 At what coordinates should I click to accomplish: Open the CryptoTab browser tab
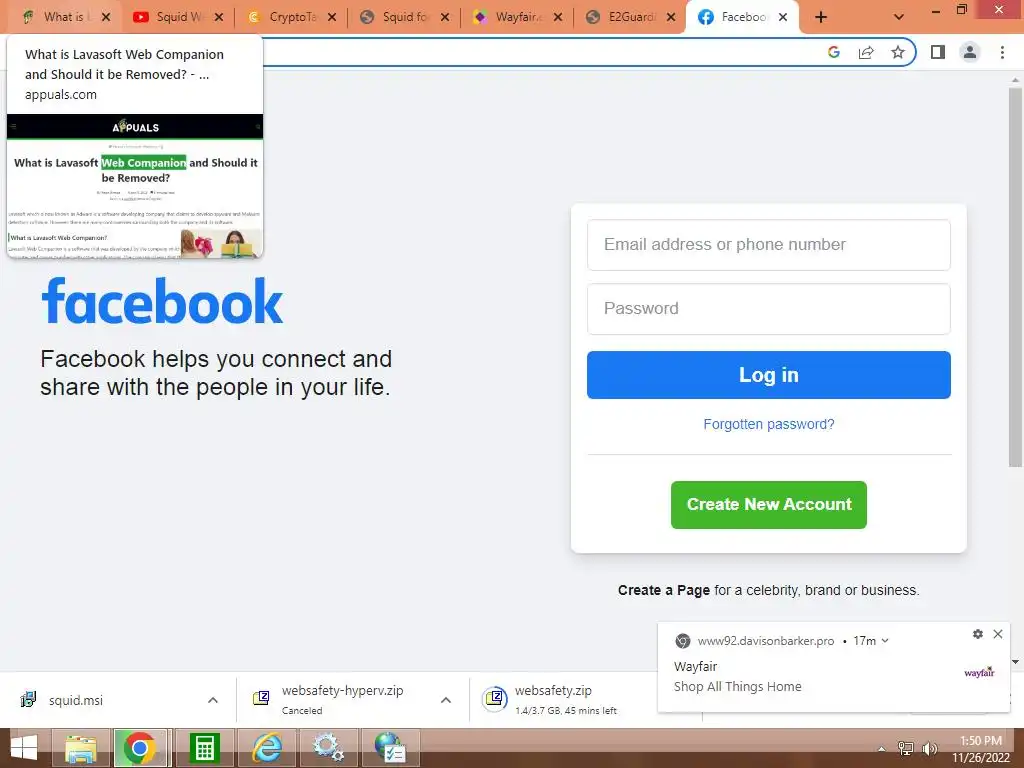coord(282,17)
